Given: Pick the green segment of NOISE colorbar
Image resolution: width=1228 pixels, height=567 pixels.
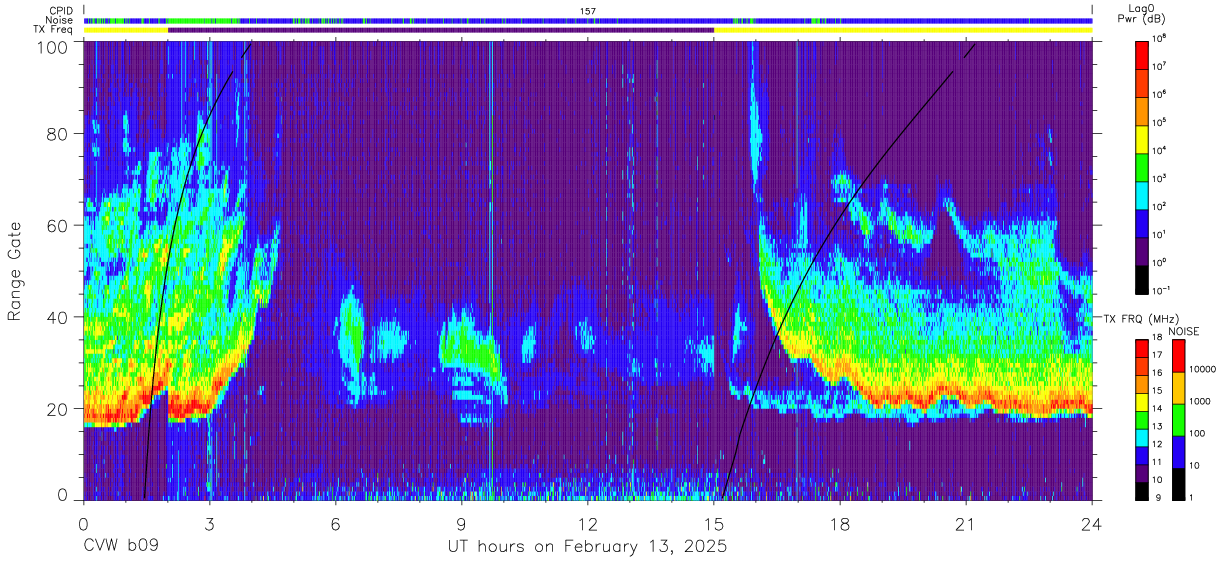Looking at the screenshot, I should 1178,420.
